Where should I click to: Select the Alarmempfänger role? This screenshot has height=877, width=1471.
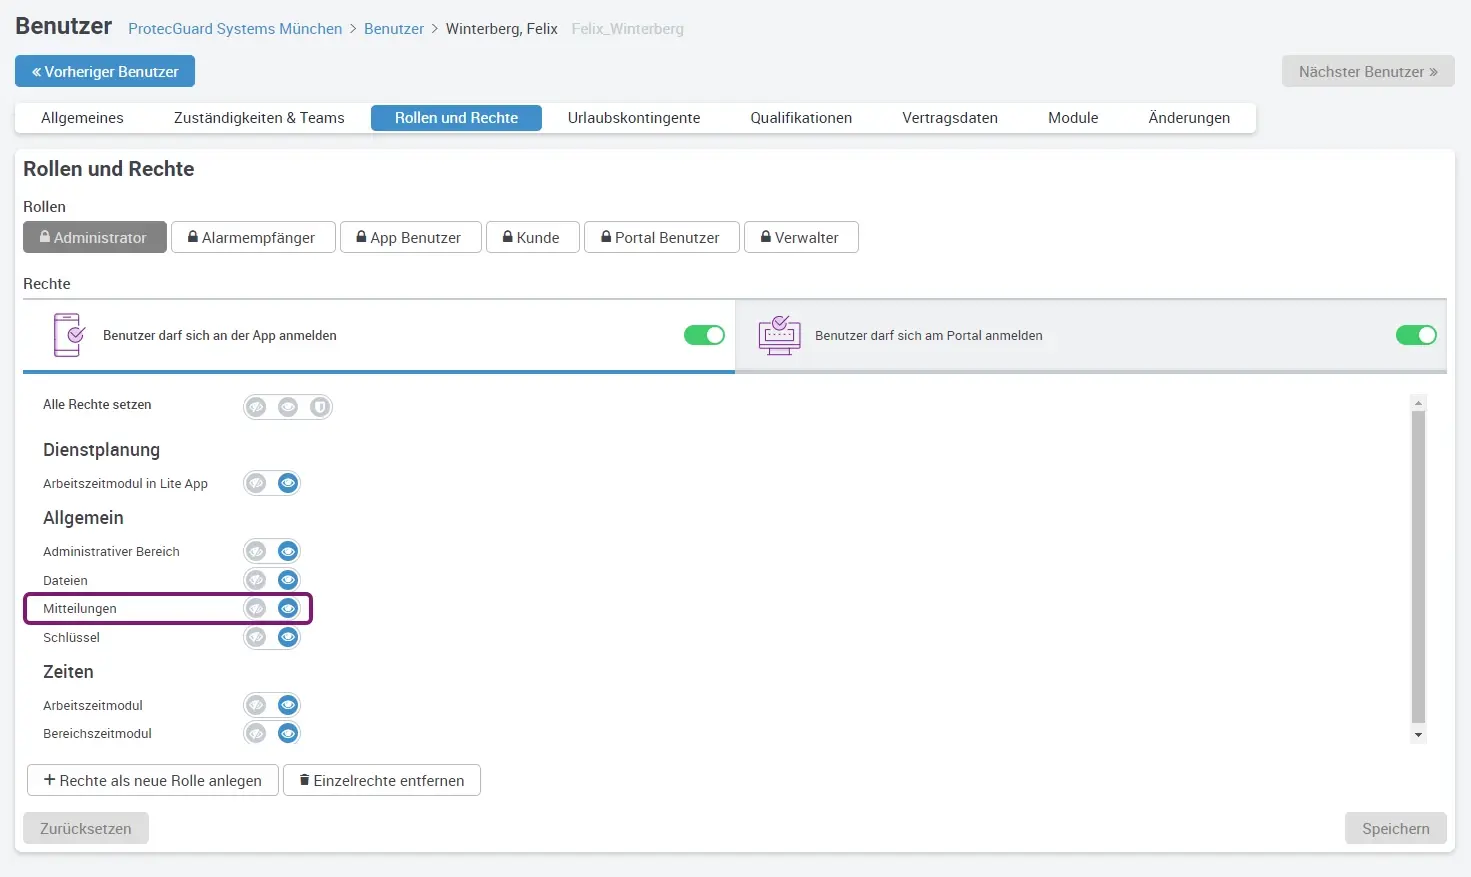253,238
